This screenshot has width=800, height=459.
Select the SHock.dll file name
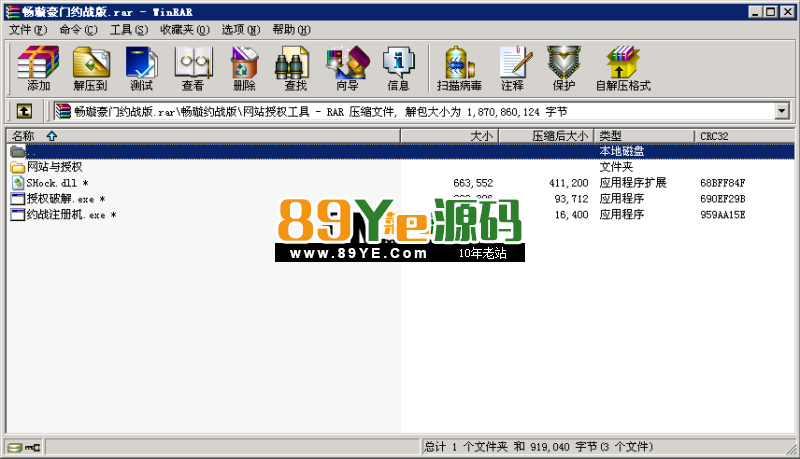click(x=57, y=183)
